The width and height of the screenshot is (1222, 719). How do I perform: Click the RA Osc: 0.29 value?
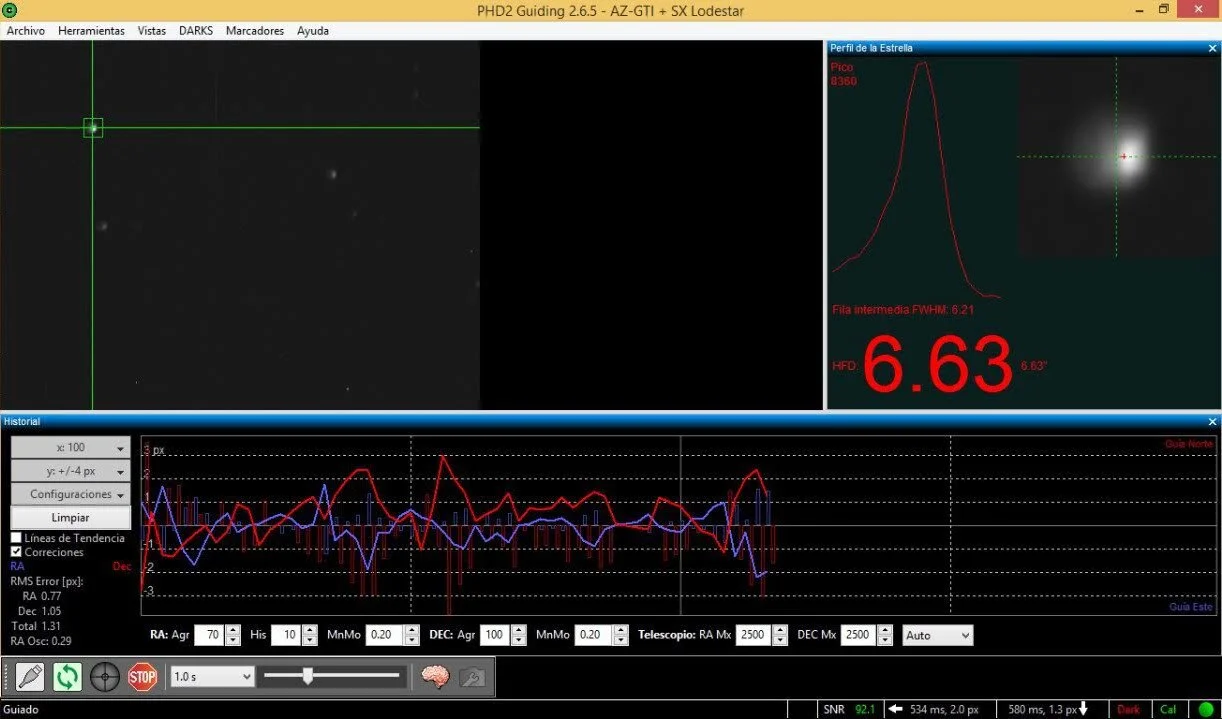pyautogui.click(x=41, y=641)
